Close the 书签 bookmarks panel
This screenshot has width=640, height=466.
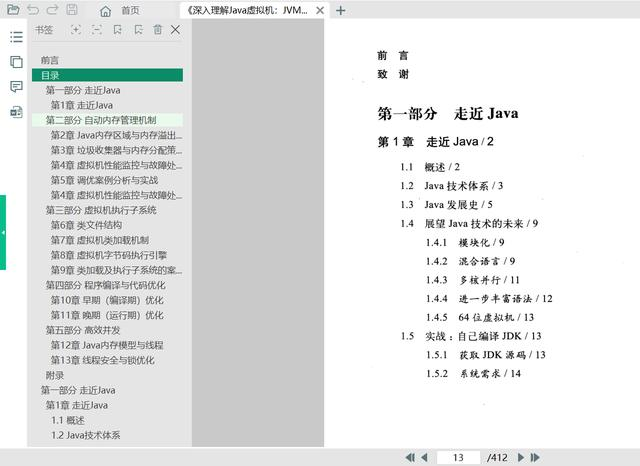[176, 29]
